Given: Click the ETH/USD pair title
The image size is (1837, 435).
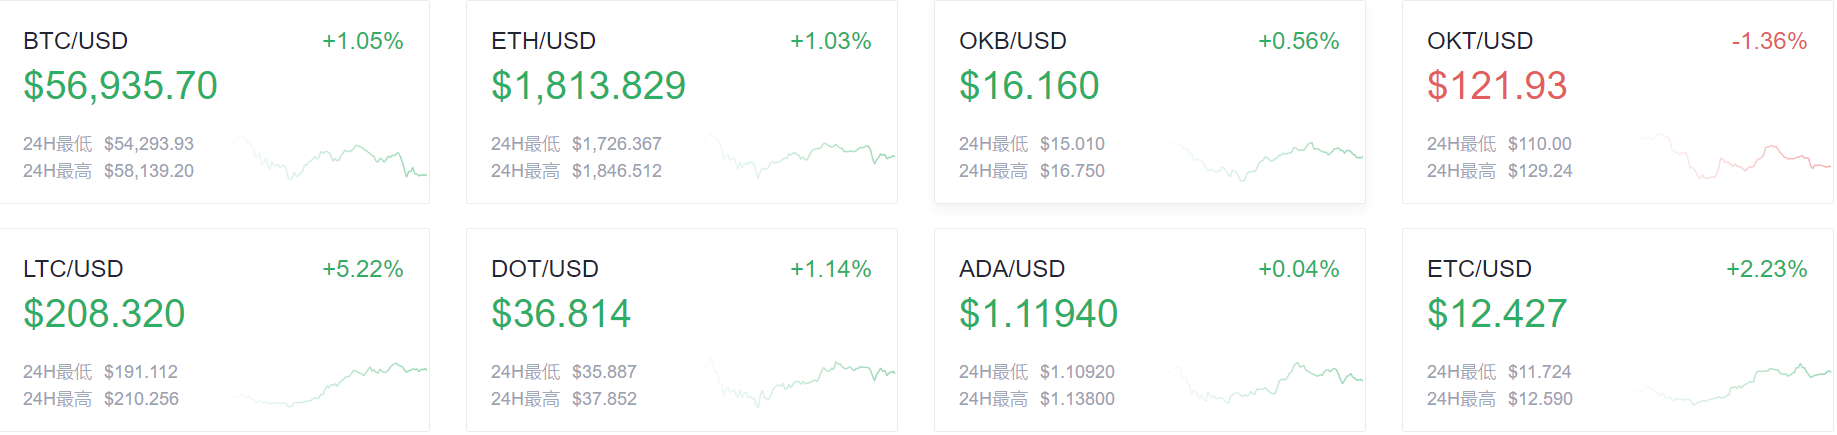Looking at the screenshot, I should 543,41.
